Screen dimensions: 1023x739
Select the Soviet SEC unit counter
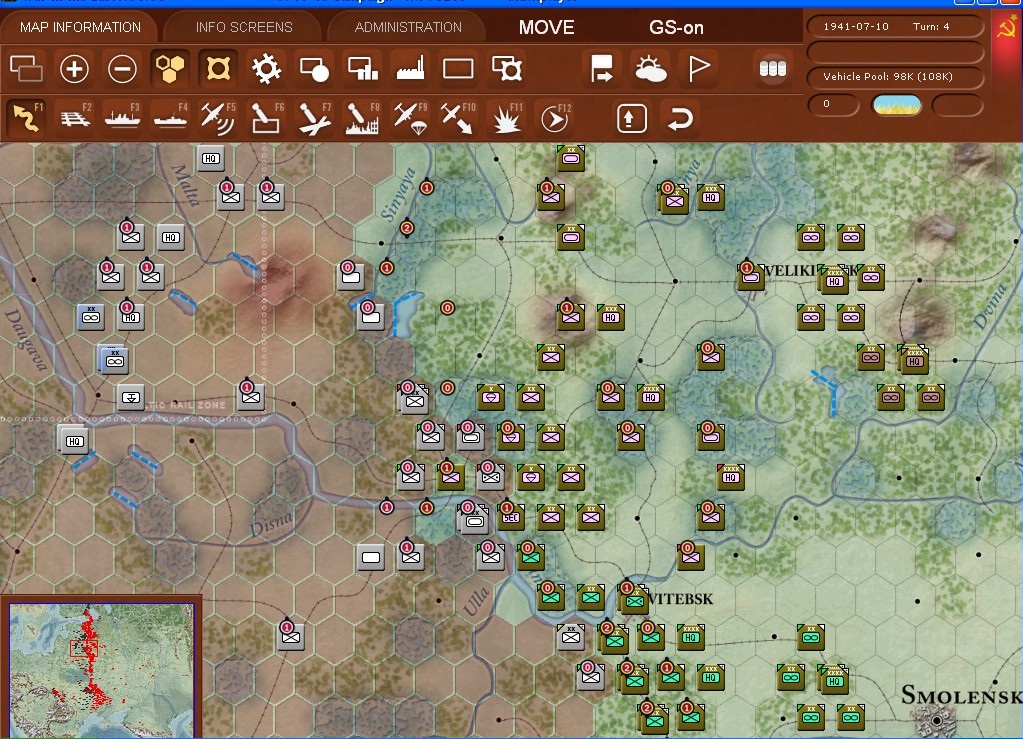tap(511, 516)
